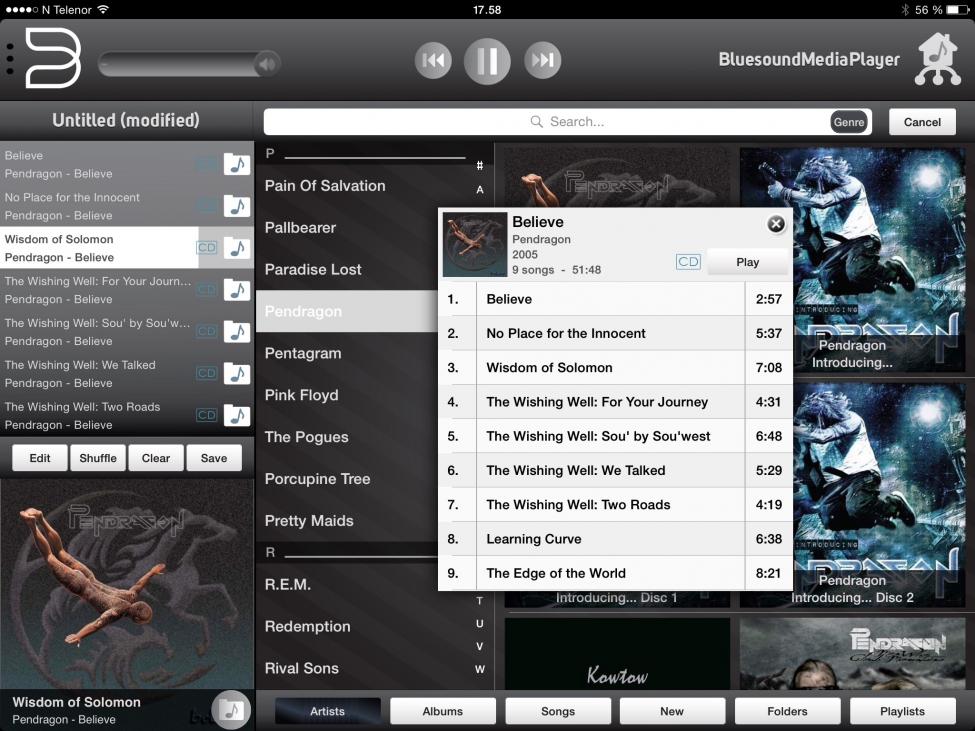Tap music note icon for Believe queue row

point(237,164)
